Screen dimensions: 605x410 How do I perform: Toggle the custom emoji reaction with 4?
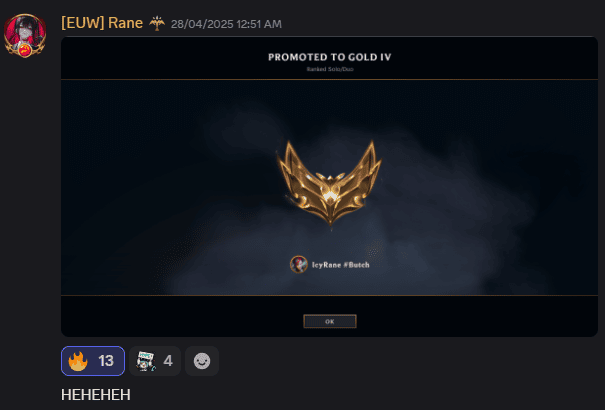click(x=155, y=361)
